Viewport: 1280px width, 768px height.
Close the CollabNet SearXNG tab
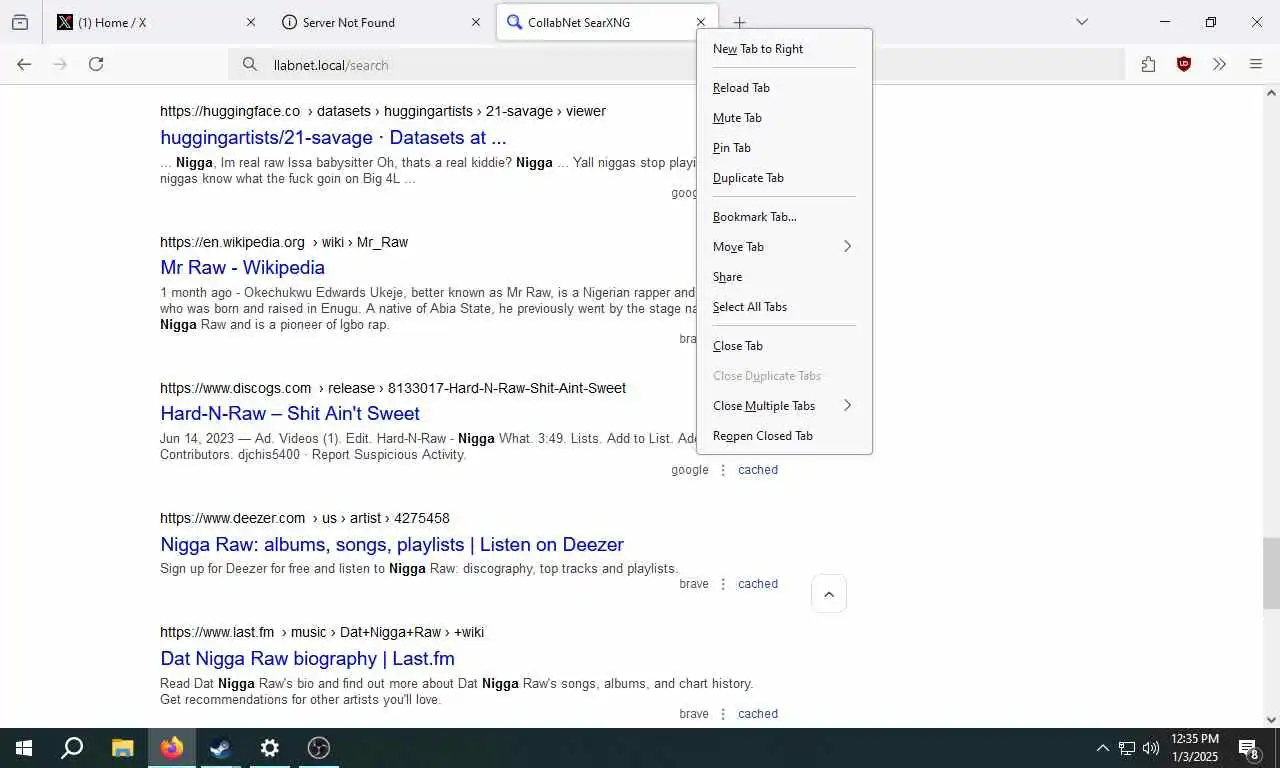[x=701, y=22]
